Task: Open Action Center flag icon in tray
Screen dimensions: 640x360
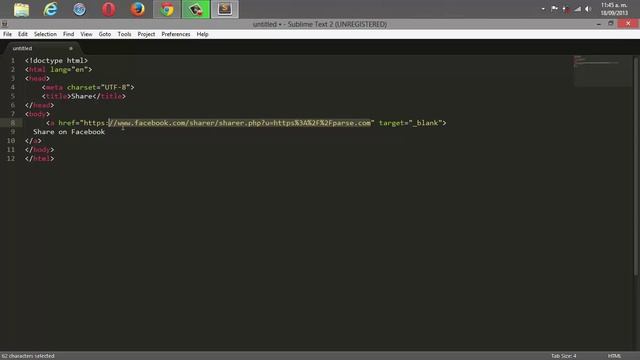Action: 554,9
